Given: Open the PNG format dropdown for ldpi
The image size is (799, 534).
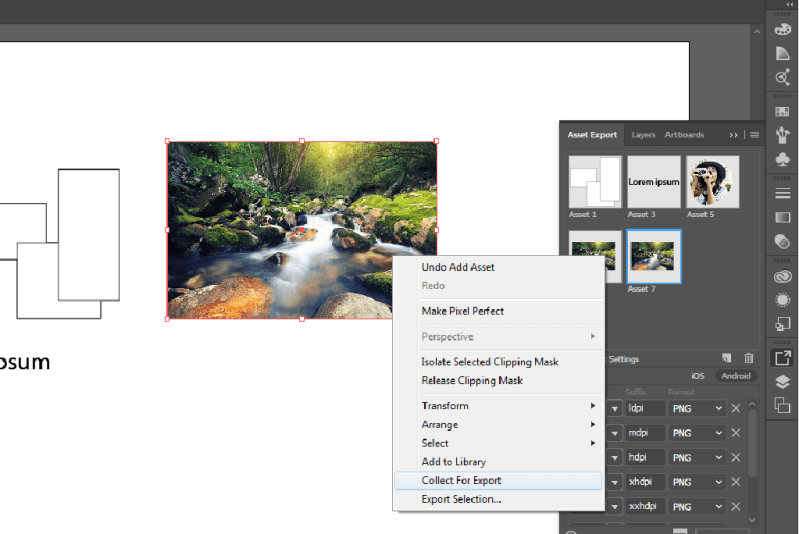Looking at the screenshot, I should pos(697,409).
